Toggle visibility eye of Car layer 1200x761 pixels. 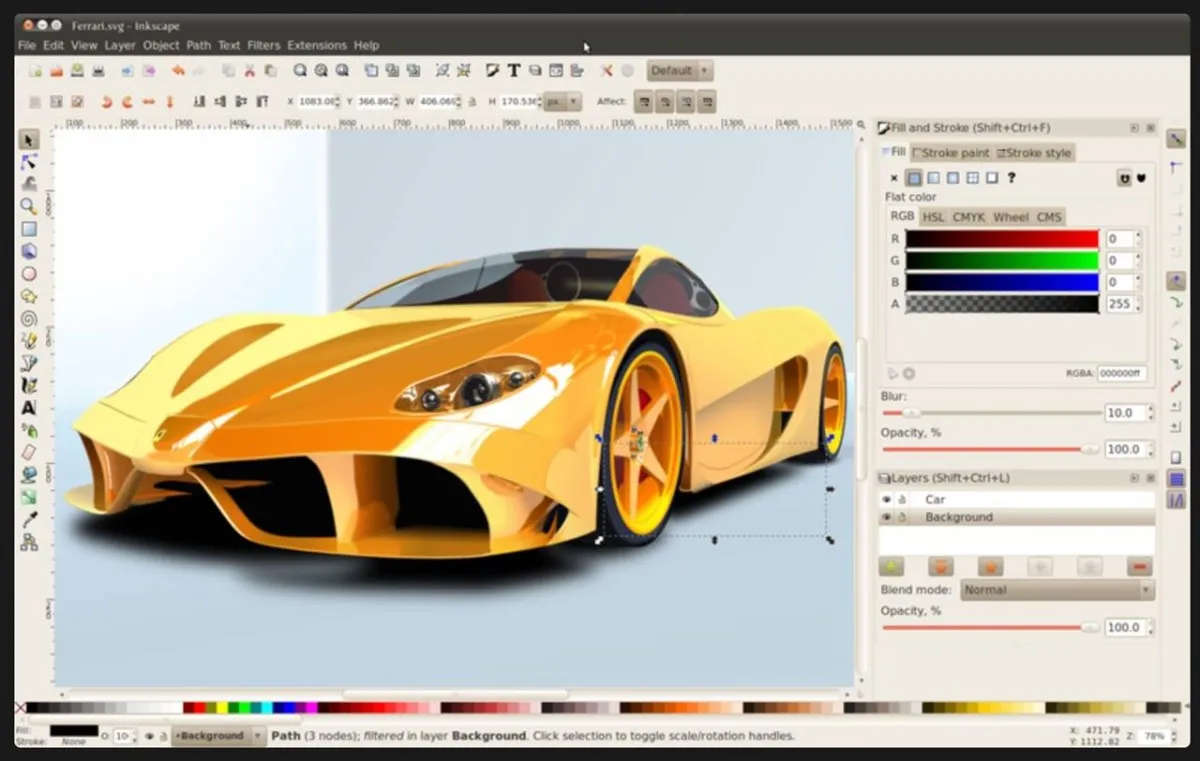886,499
